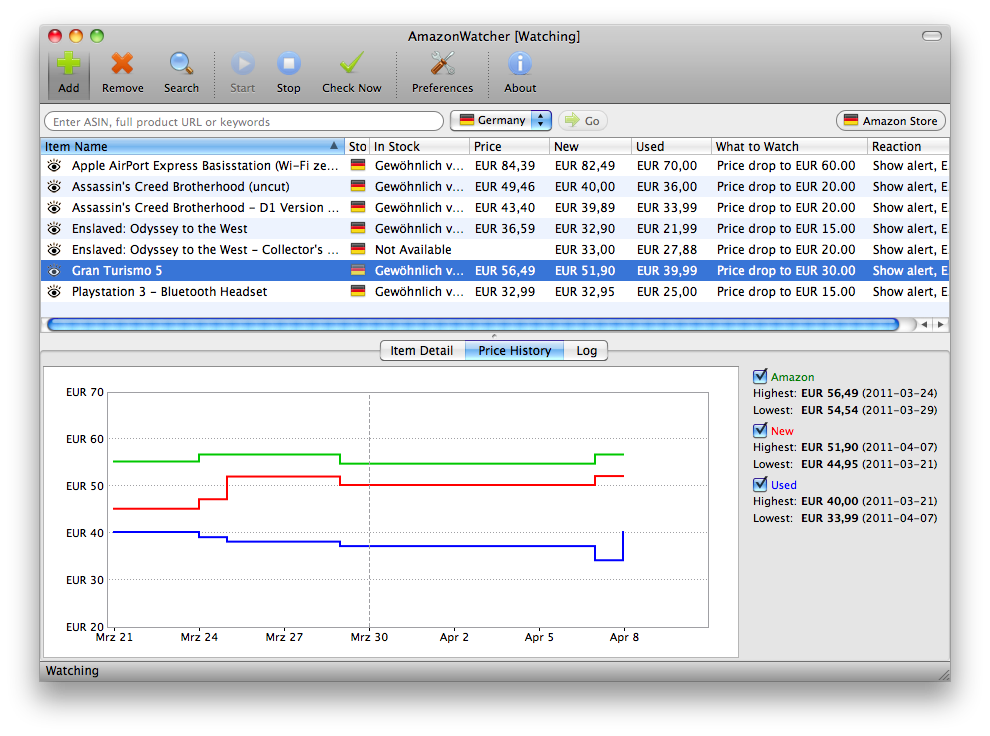Click German flag in Enslaved Collector's row
Image resolution: width=990 pixels, height=736 pixels.
tap(358, 249)
